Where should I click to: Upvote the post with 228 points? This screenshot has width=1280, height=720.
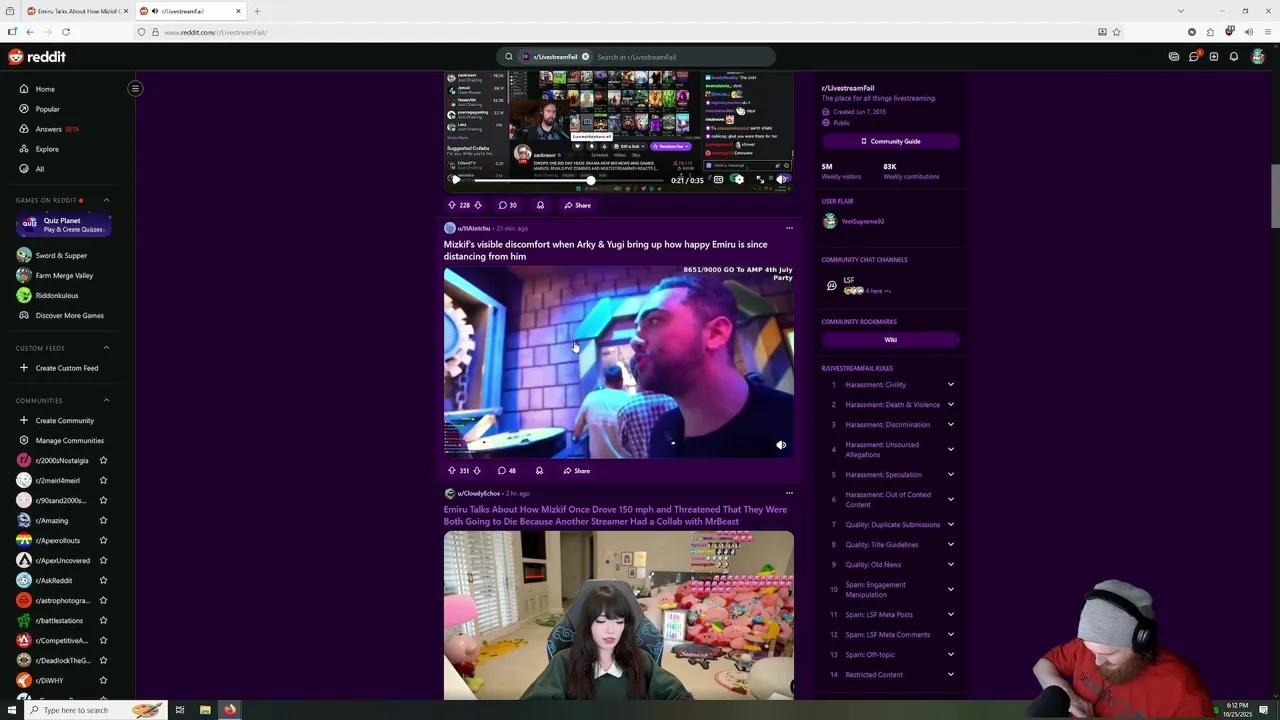pyautogui.click(x=452, y=205)
